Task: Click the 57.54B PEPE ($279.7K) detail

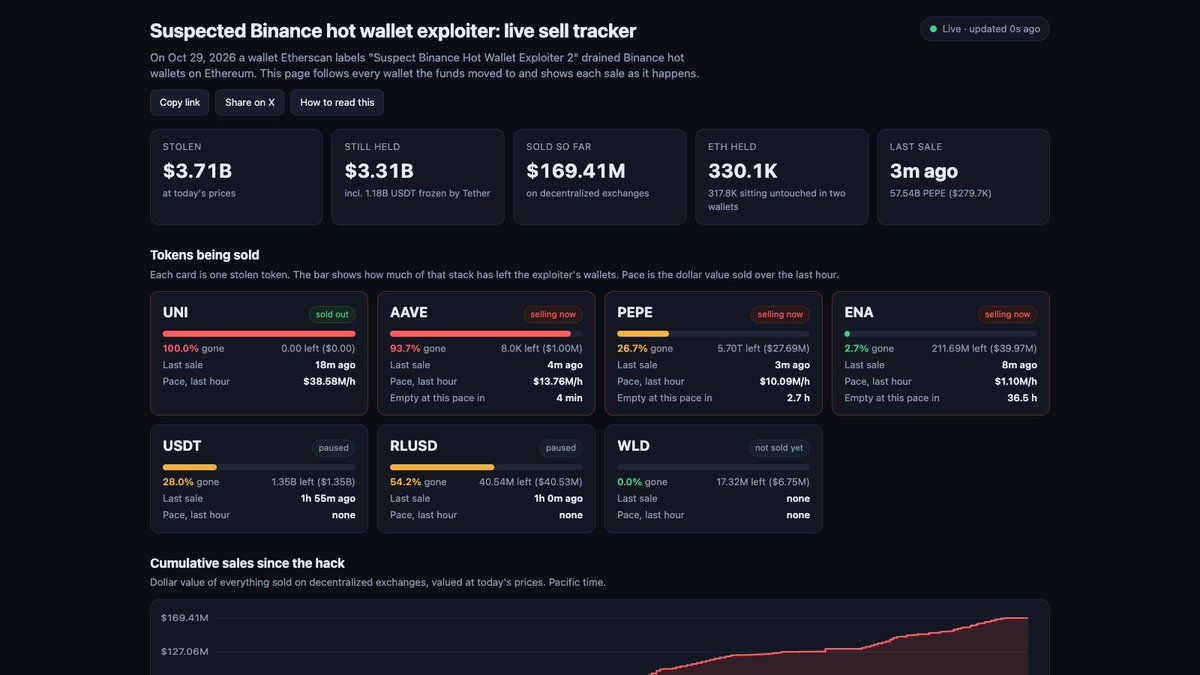Action: 942,193
